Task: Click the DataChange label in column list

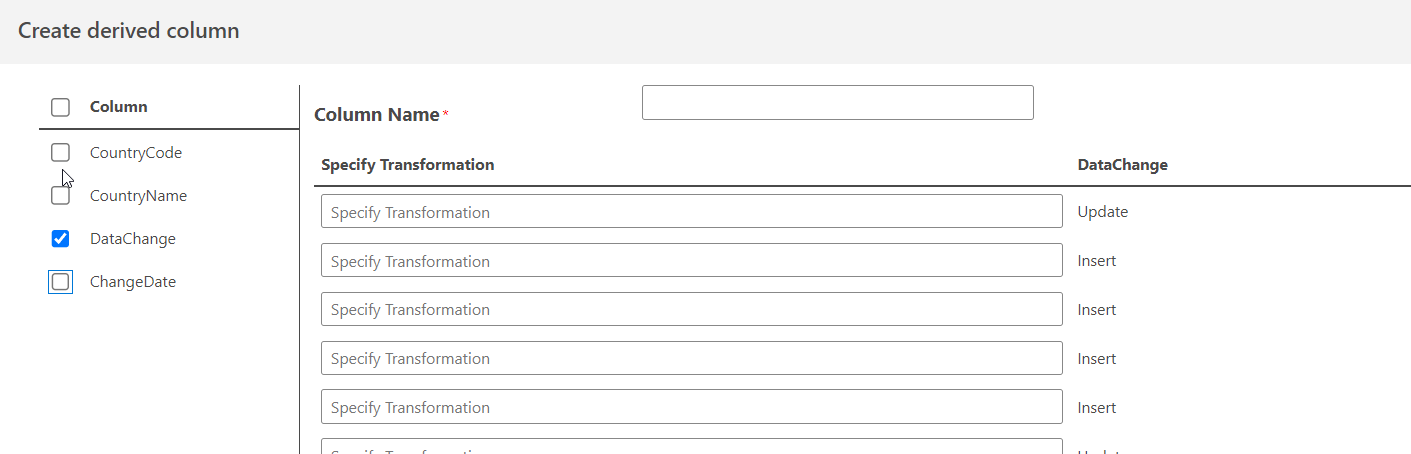Action: [x=133, y=239]
